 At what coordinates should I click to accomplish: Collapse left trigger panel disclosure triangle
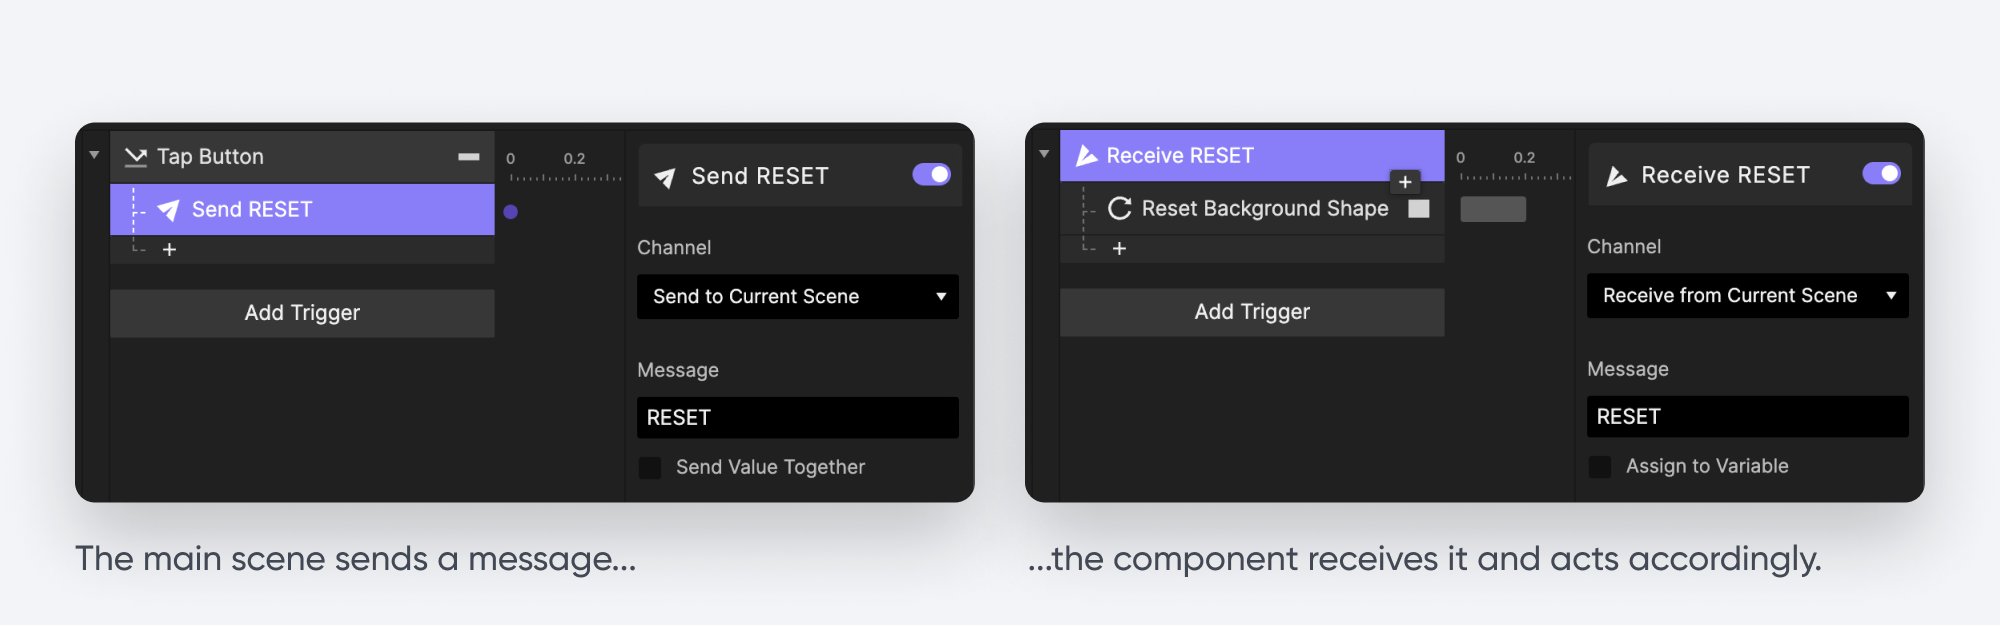coord(94,155)
